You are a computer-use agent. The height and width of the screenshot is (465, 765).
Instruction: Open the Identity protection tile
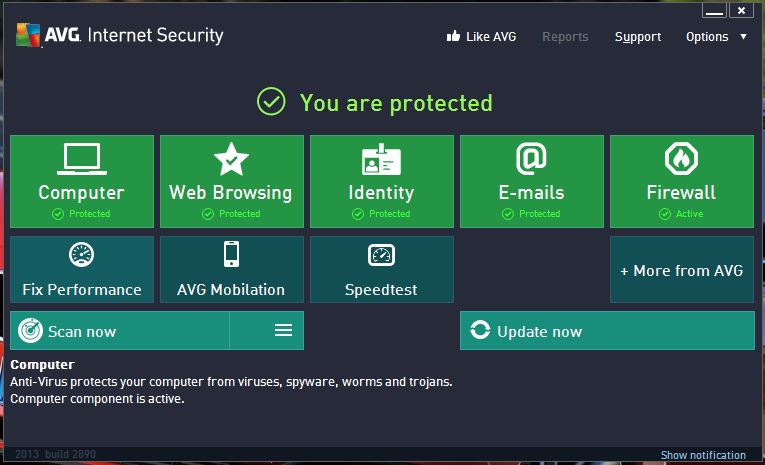(382, 182)
